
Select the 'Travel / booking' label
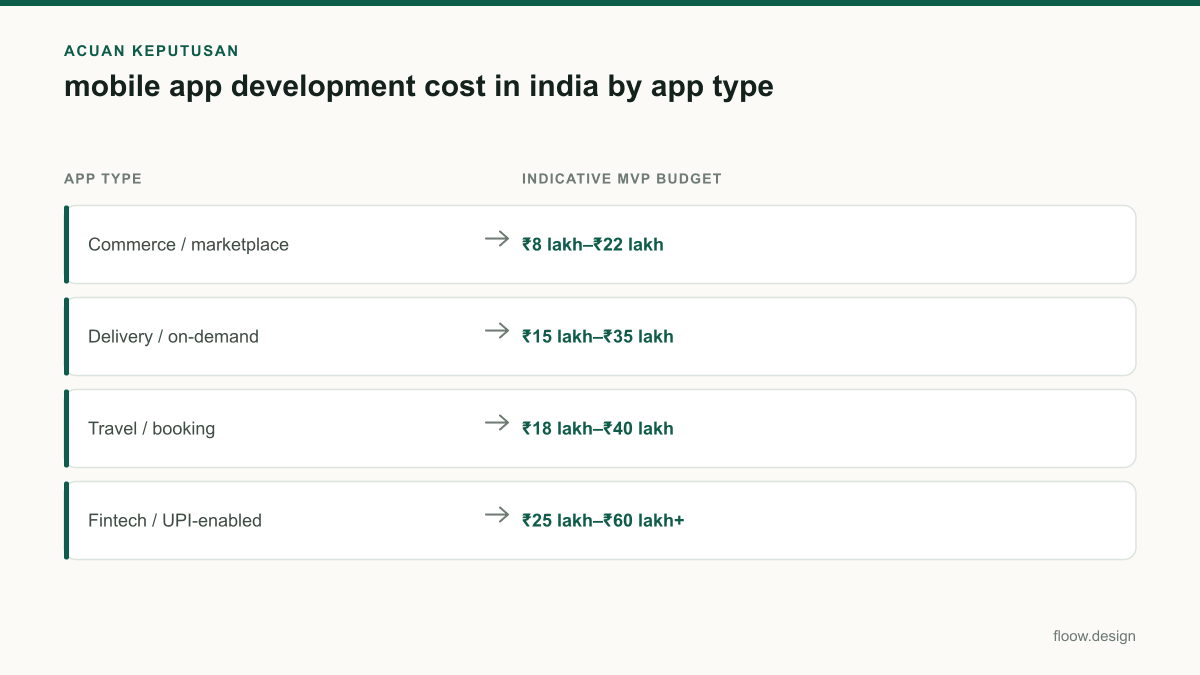pyautogui.click(x=151, y=429)
